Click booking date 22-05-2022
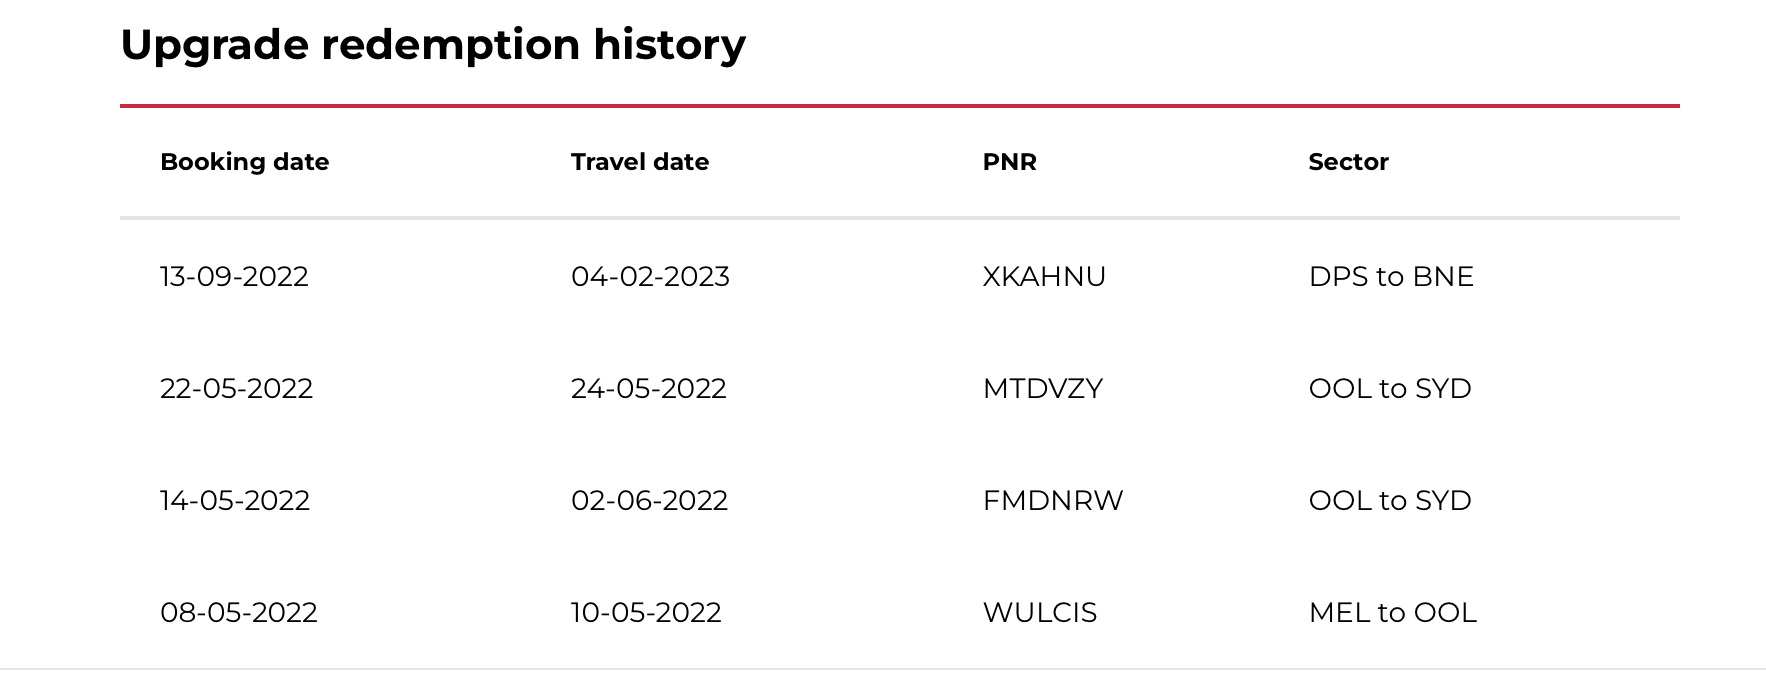 click(x=236, y=388)
